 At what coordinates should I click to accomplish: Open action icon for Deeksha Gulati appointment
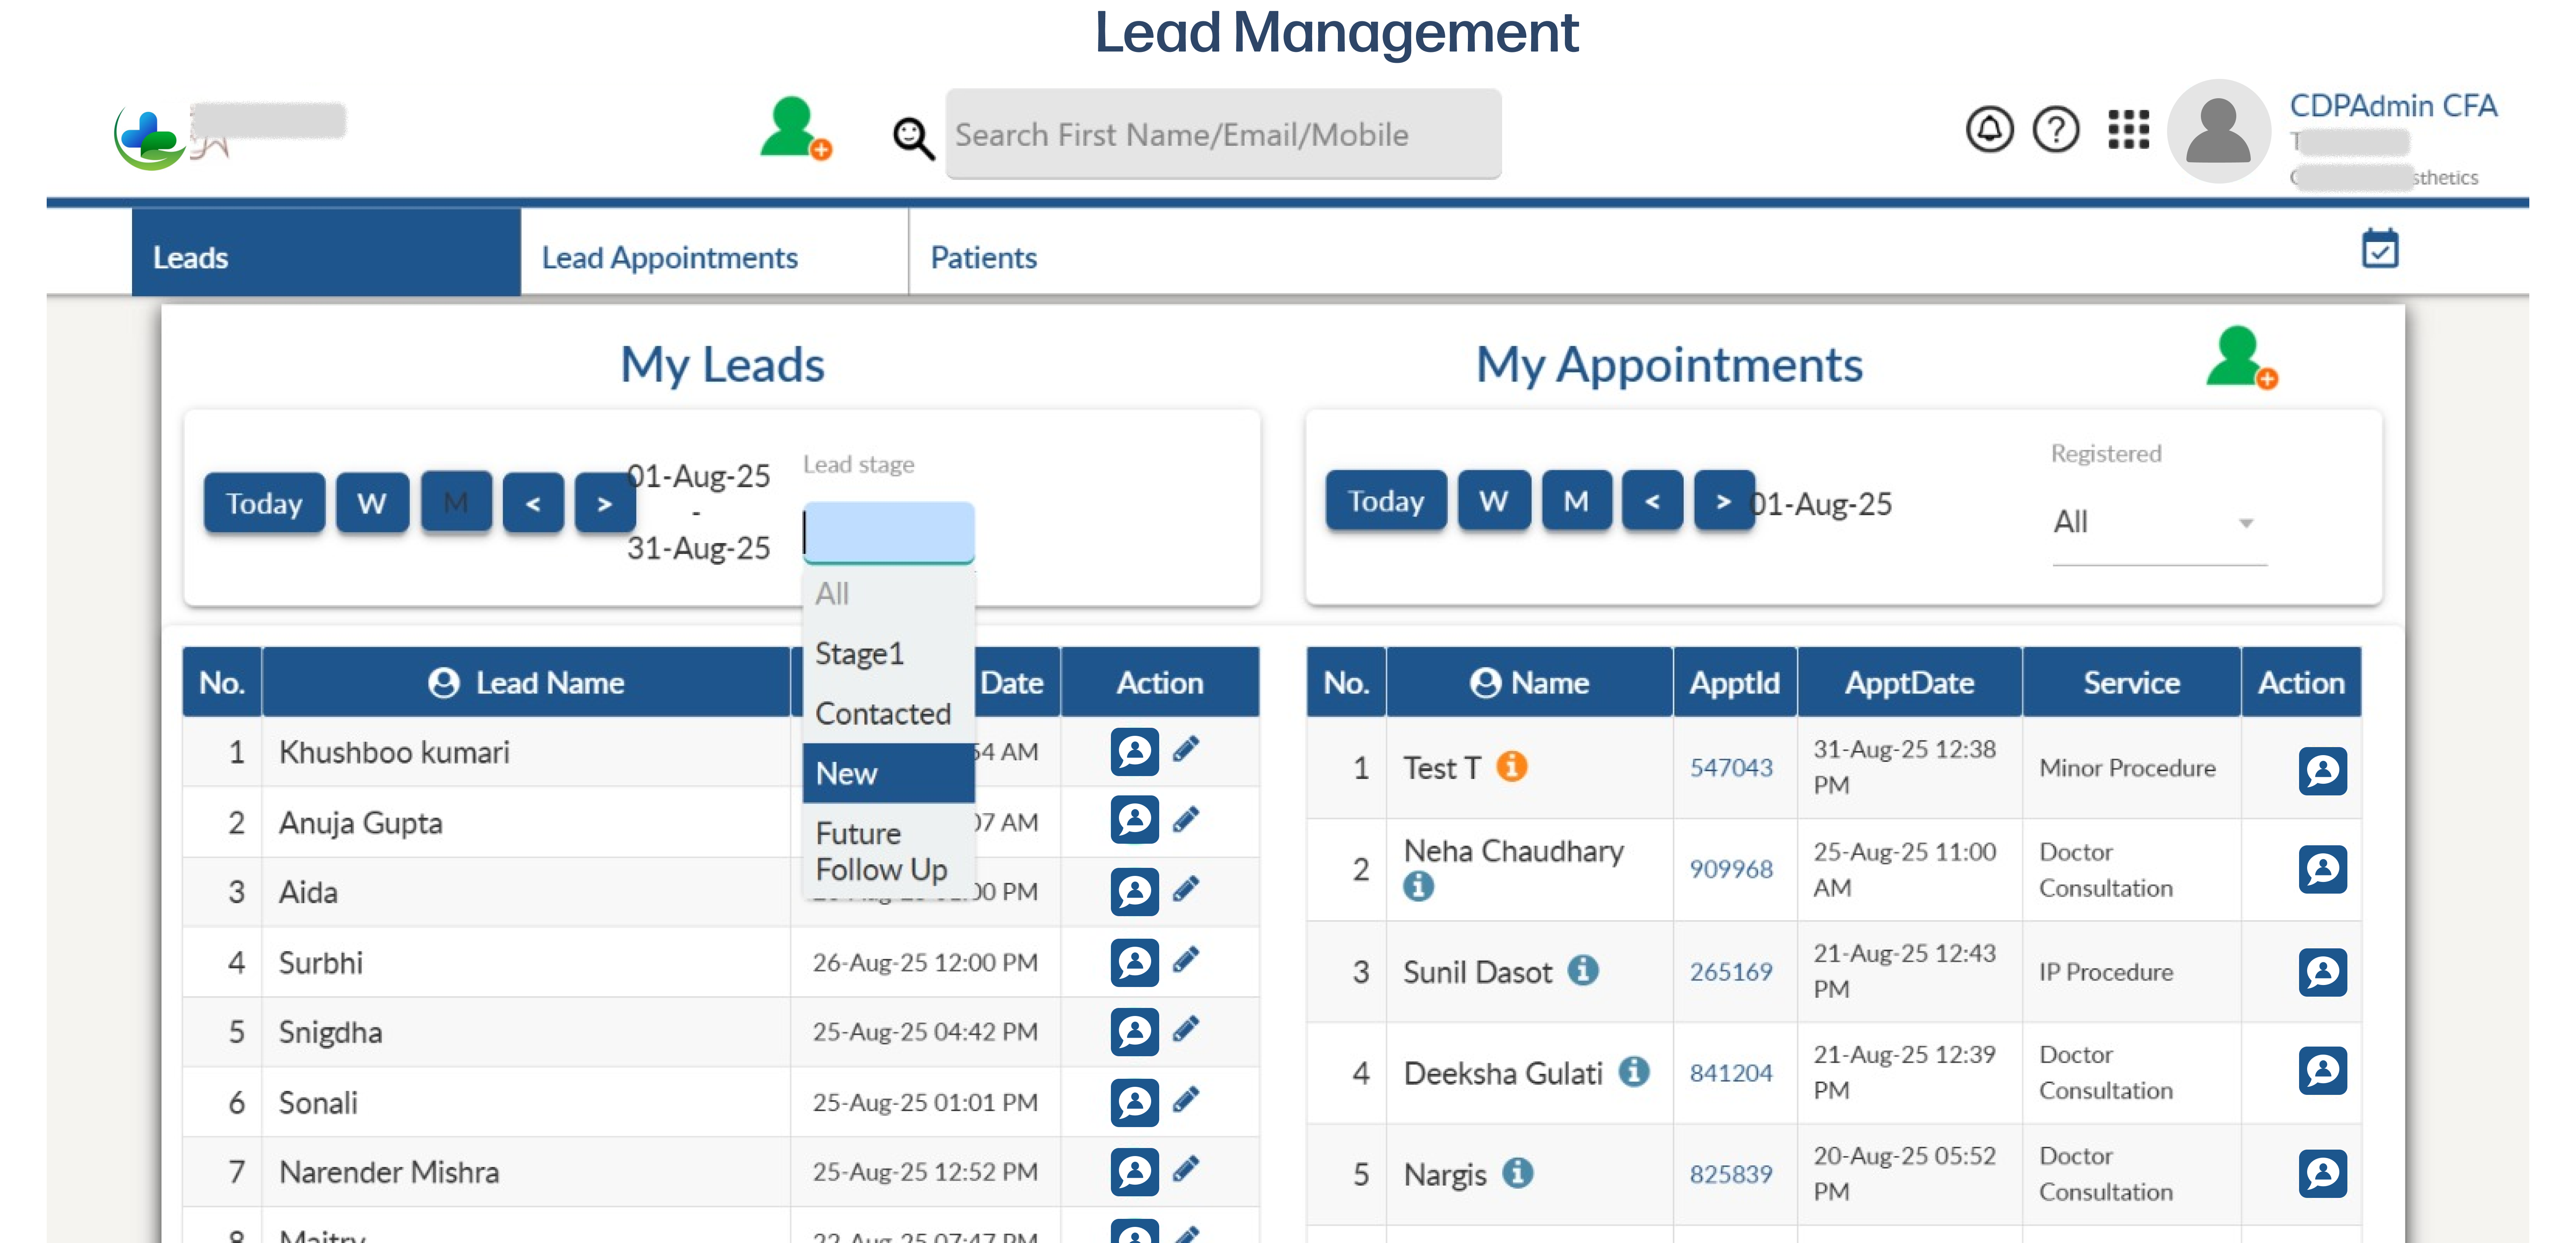coord(2322,1071)
